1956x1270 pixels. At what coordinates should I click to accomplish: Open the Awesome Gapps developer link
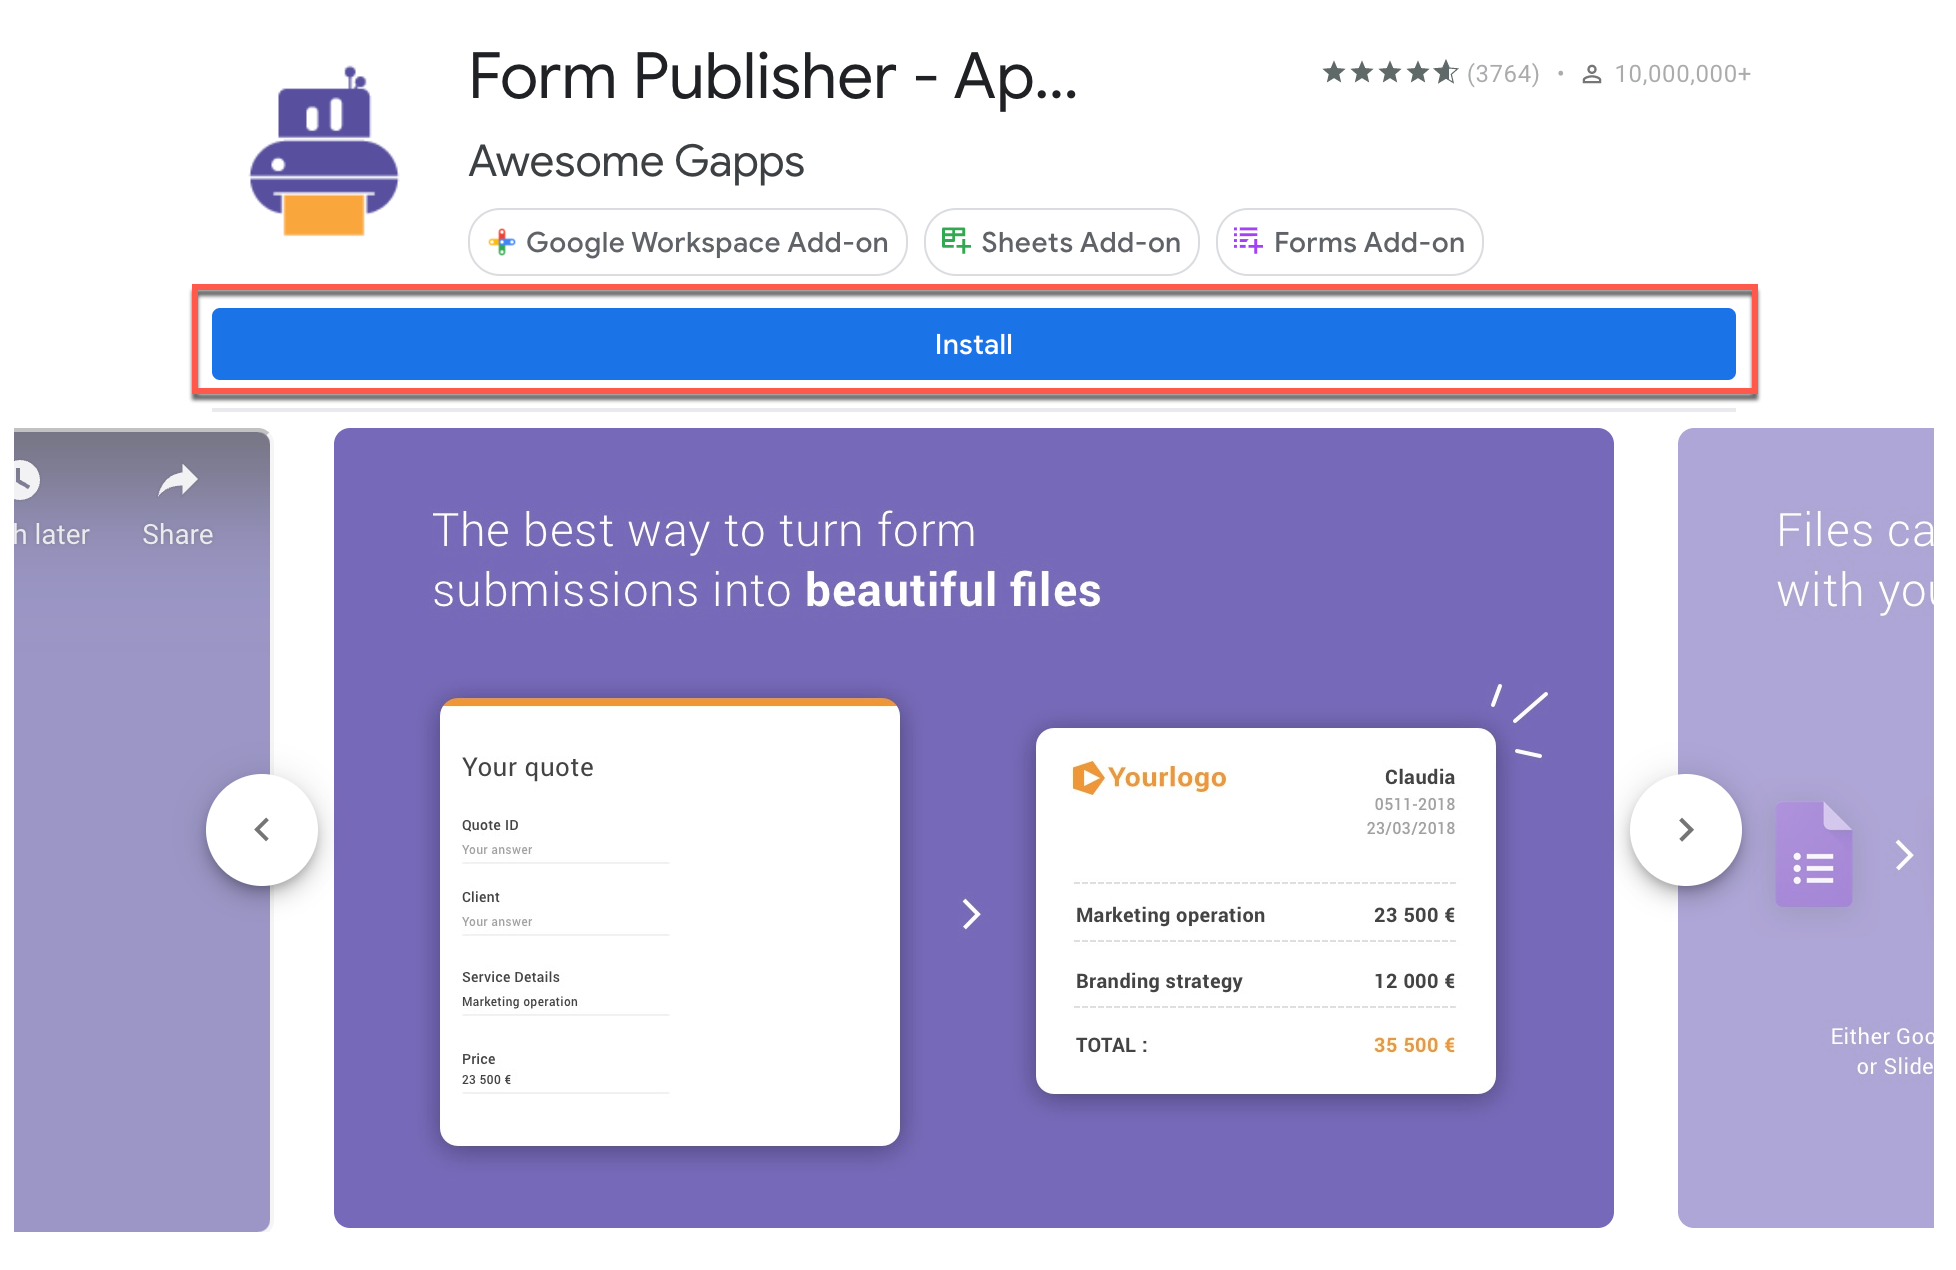pyautogui.click(x=637, y=161)
